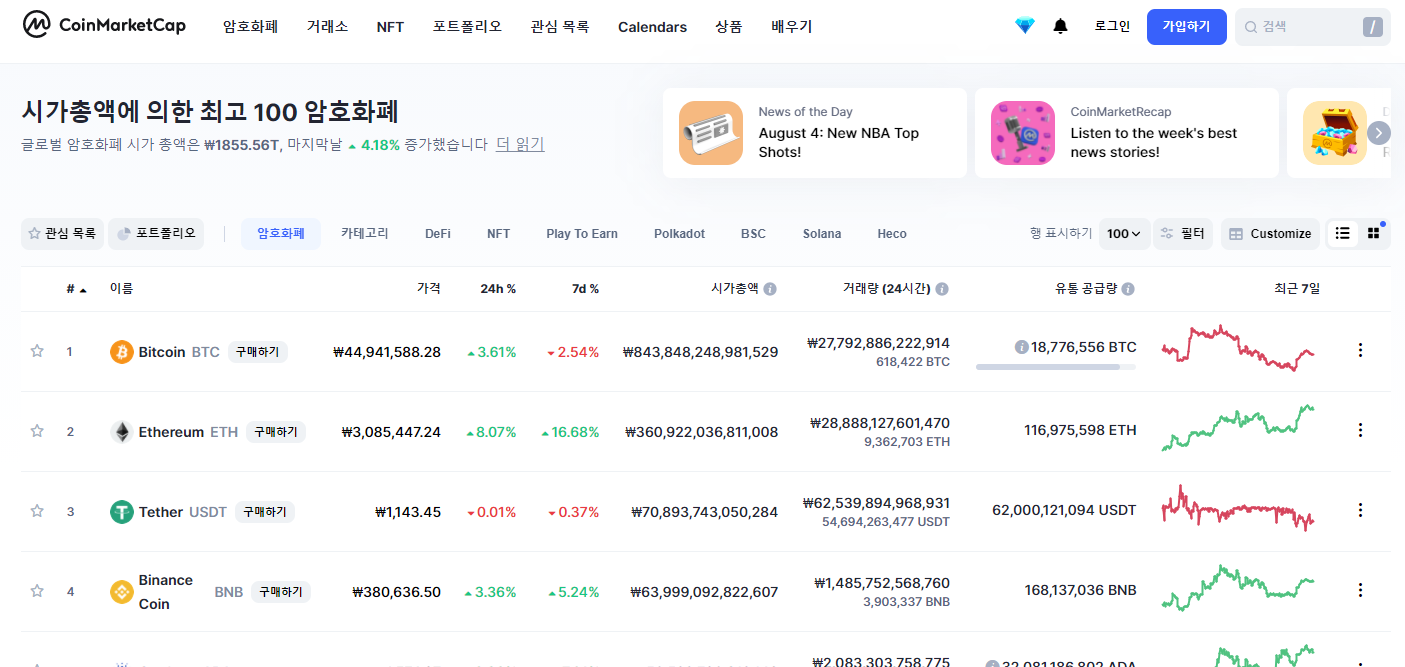The image size is (1405, 667).
Task: Click the 로그인 login link
Action: pos(1112,27)
